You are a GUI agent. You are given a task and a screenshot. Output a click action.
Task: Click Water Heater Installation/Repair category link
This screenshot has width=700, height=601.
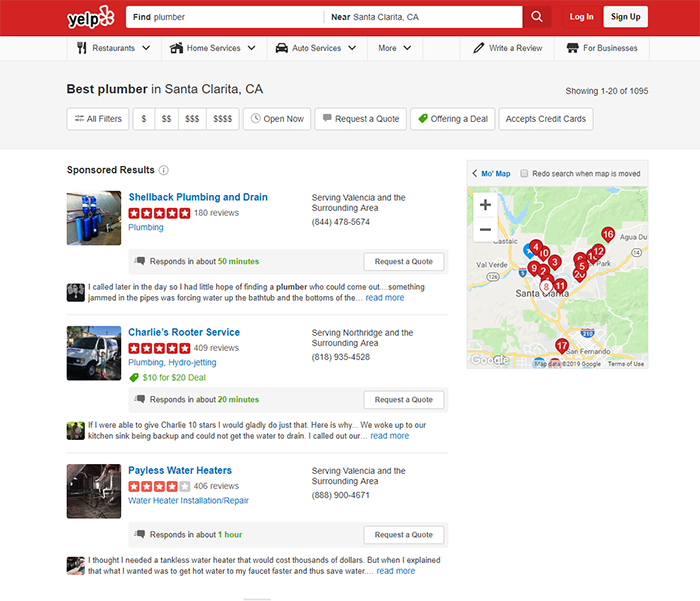[x=188, y=501]
